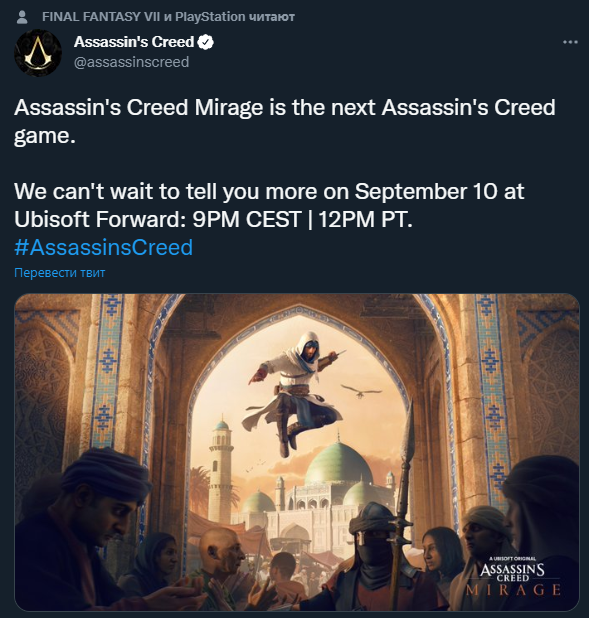Click the Assassin's Creed Mirage logo in image

(513, 577)
